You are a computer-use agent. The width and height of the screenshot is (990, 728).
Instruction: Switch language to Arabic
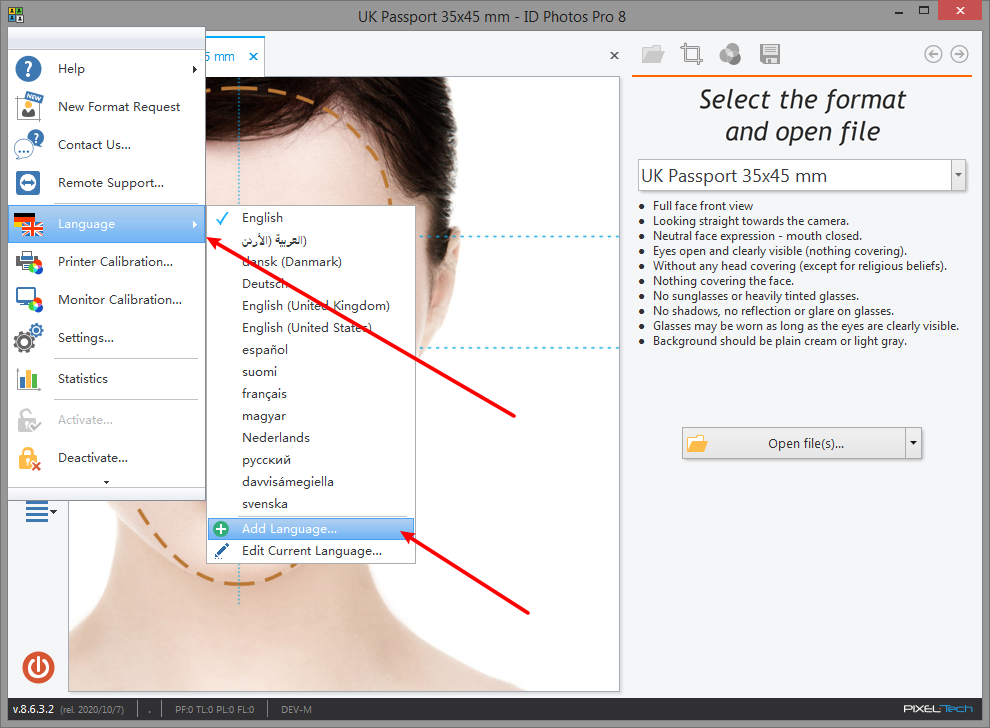pyautogui.click(x=311, y=240)
